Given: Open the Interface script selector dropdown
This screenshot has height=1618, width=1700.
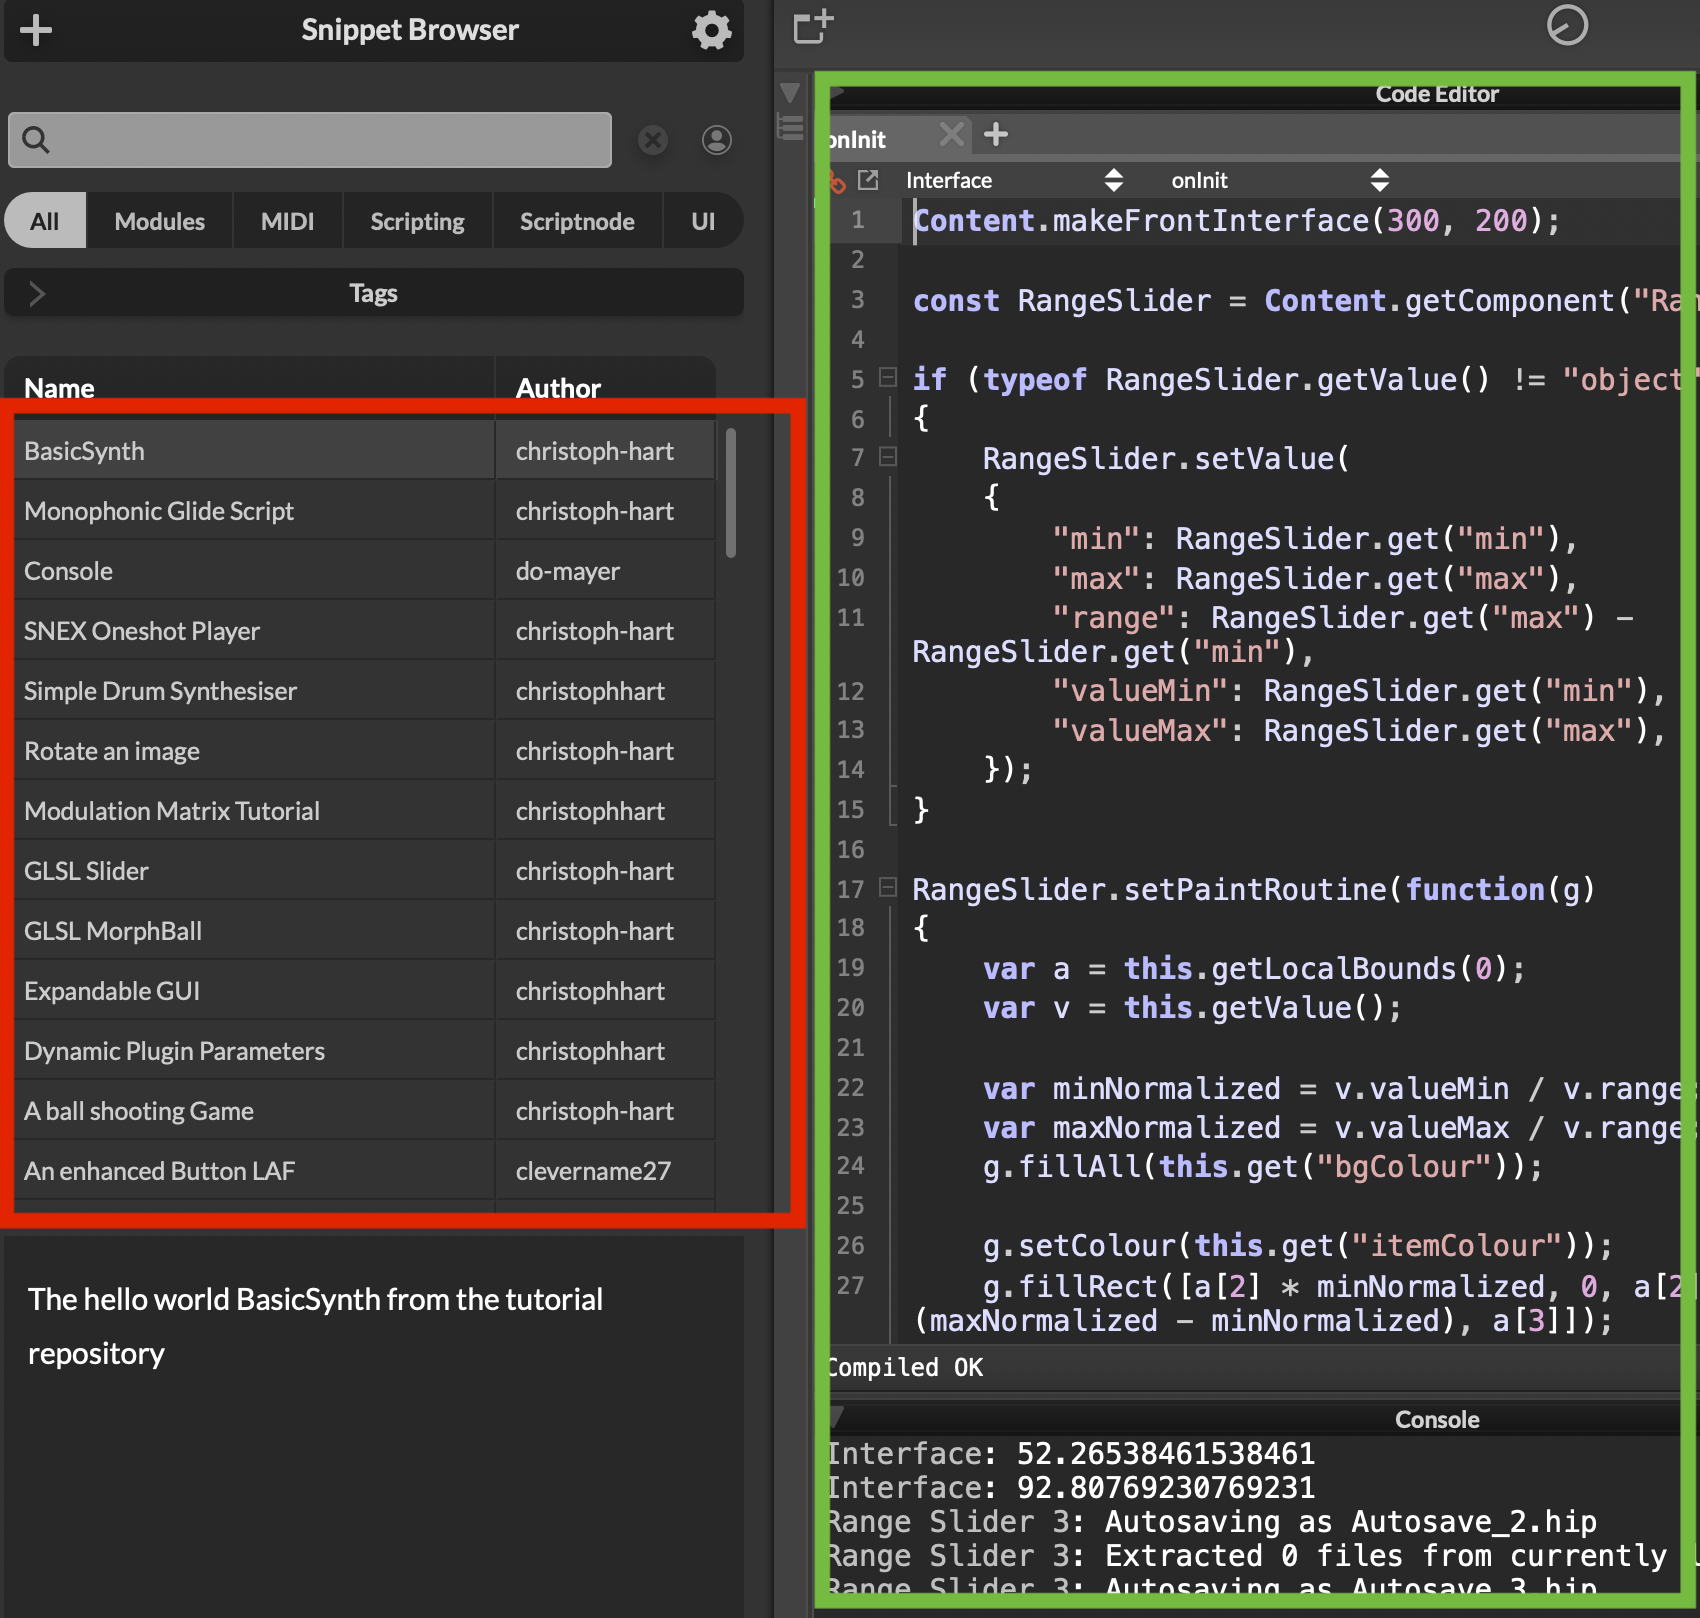Looking at the screenshot, I should 1014,180.
